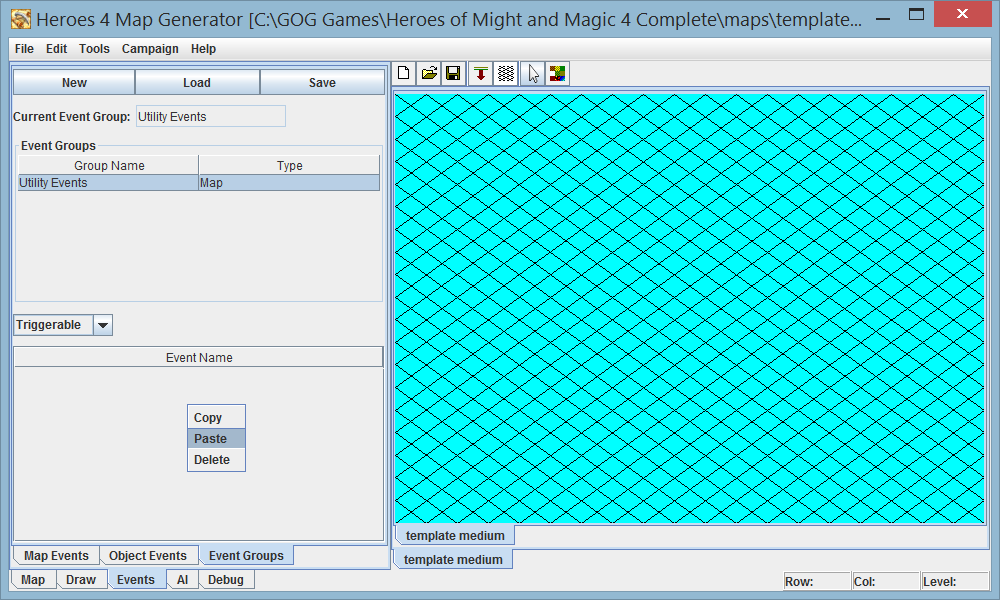
Task: Expand the Triggerable dropdown arrow
Action: pos(103,325)
